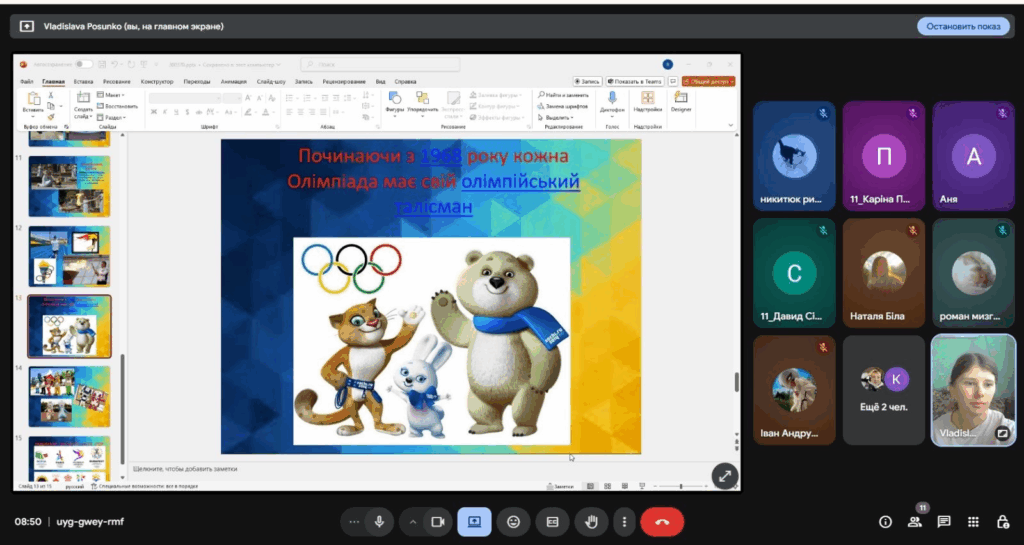Switch to slide sorter view icon
The width and height of the screenshot is (1024, 545).
point(607,486)
